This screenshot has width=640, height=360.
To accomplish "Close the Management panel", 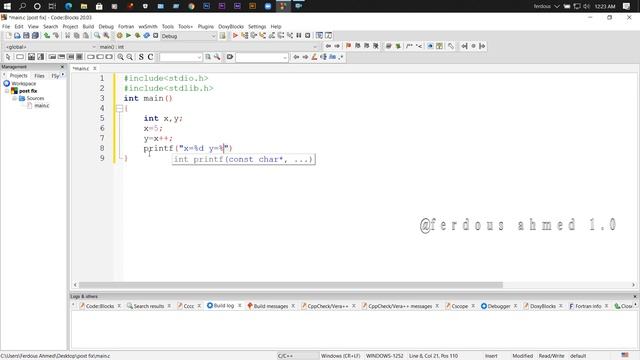I will point(62,67).
